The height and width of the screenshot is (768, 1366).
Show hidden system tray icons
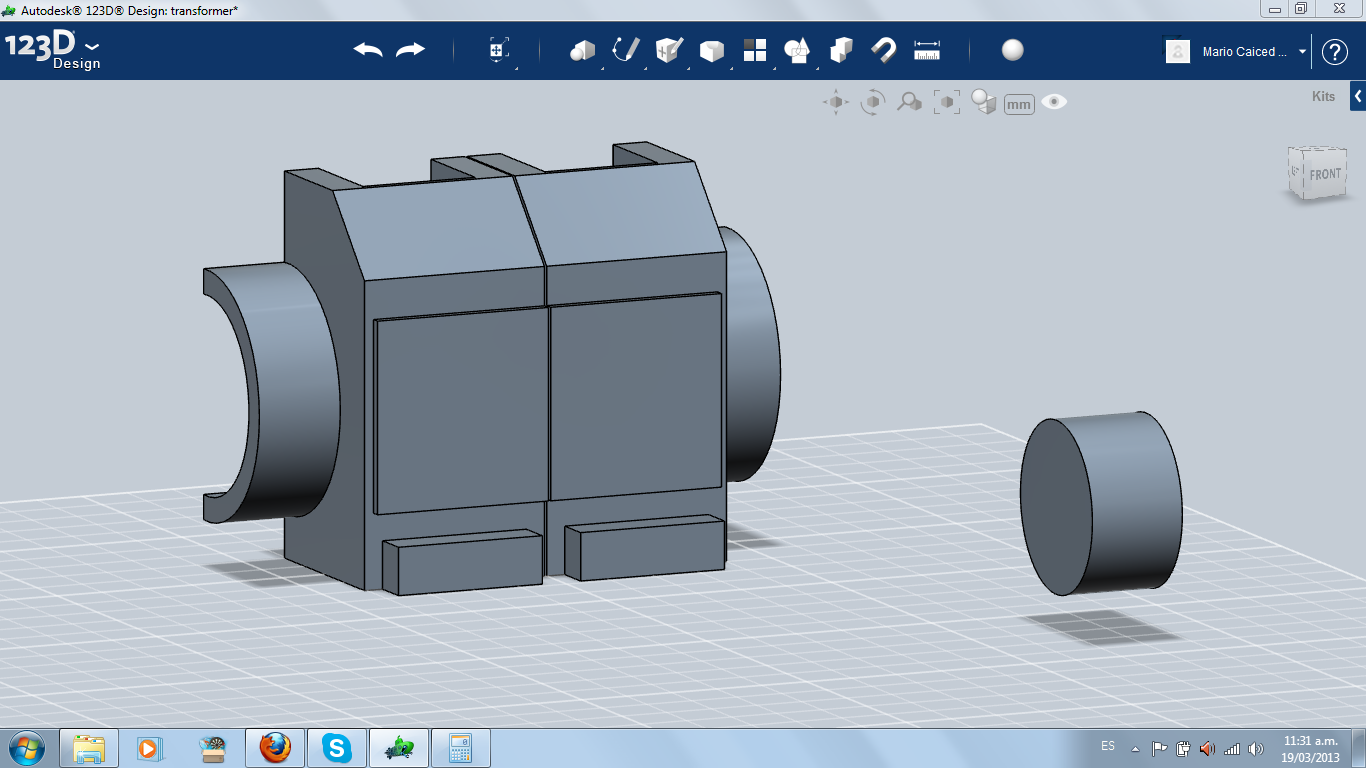[x=1135, y=748]
